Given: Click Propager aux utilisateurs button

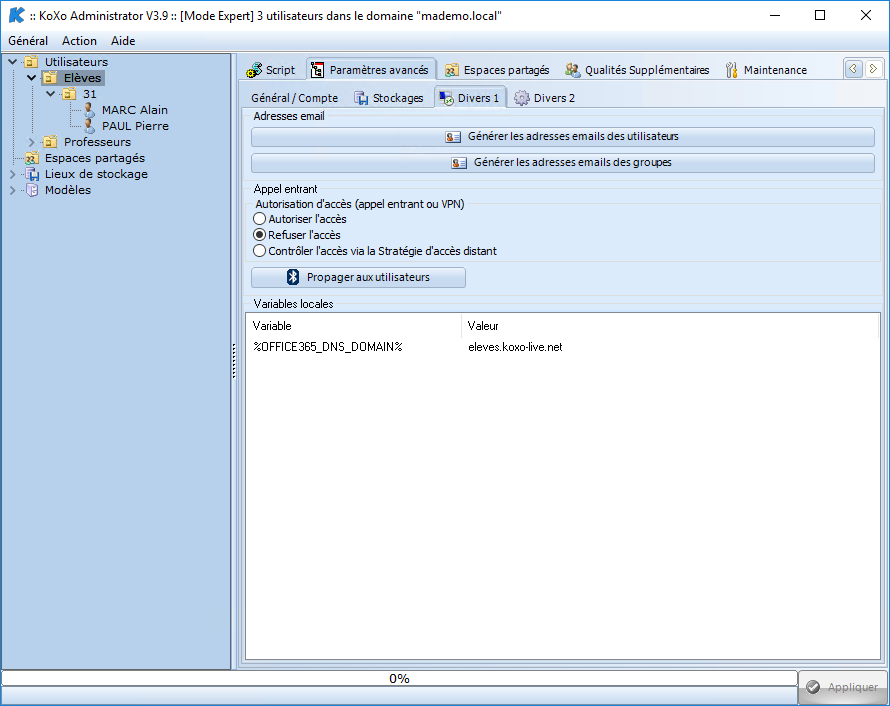Looking at the screenshot, I should (x=358, y=277).
